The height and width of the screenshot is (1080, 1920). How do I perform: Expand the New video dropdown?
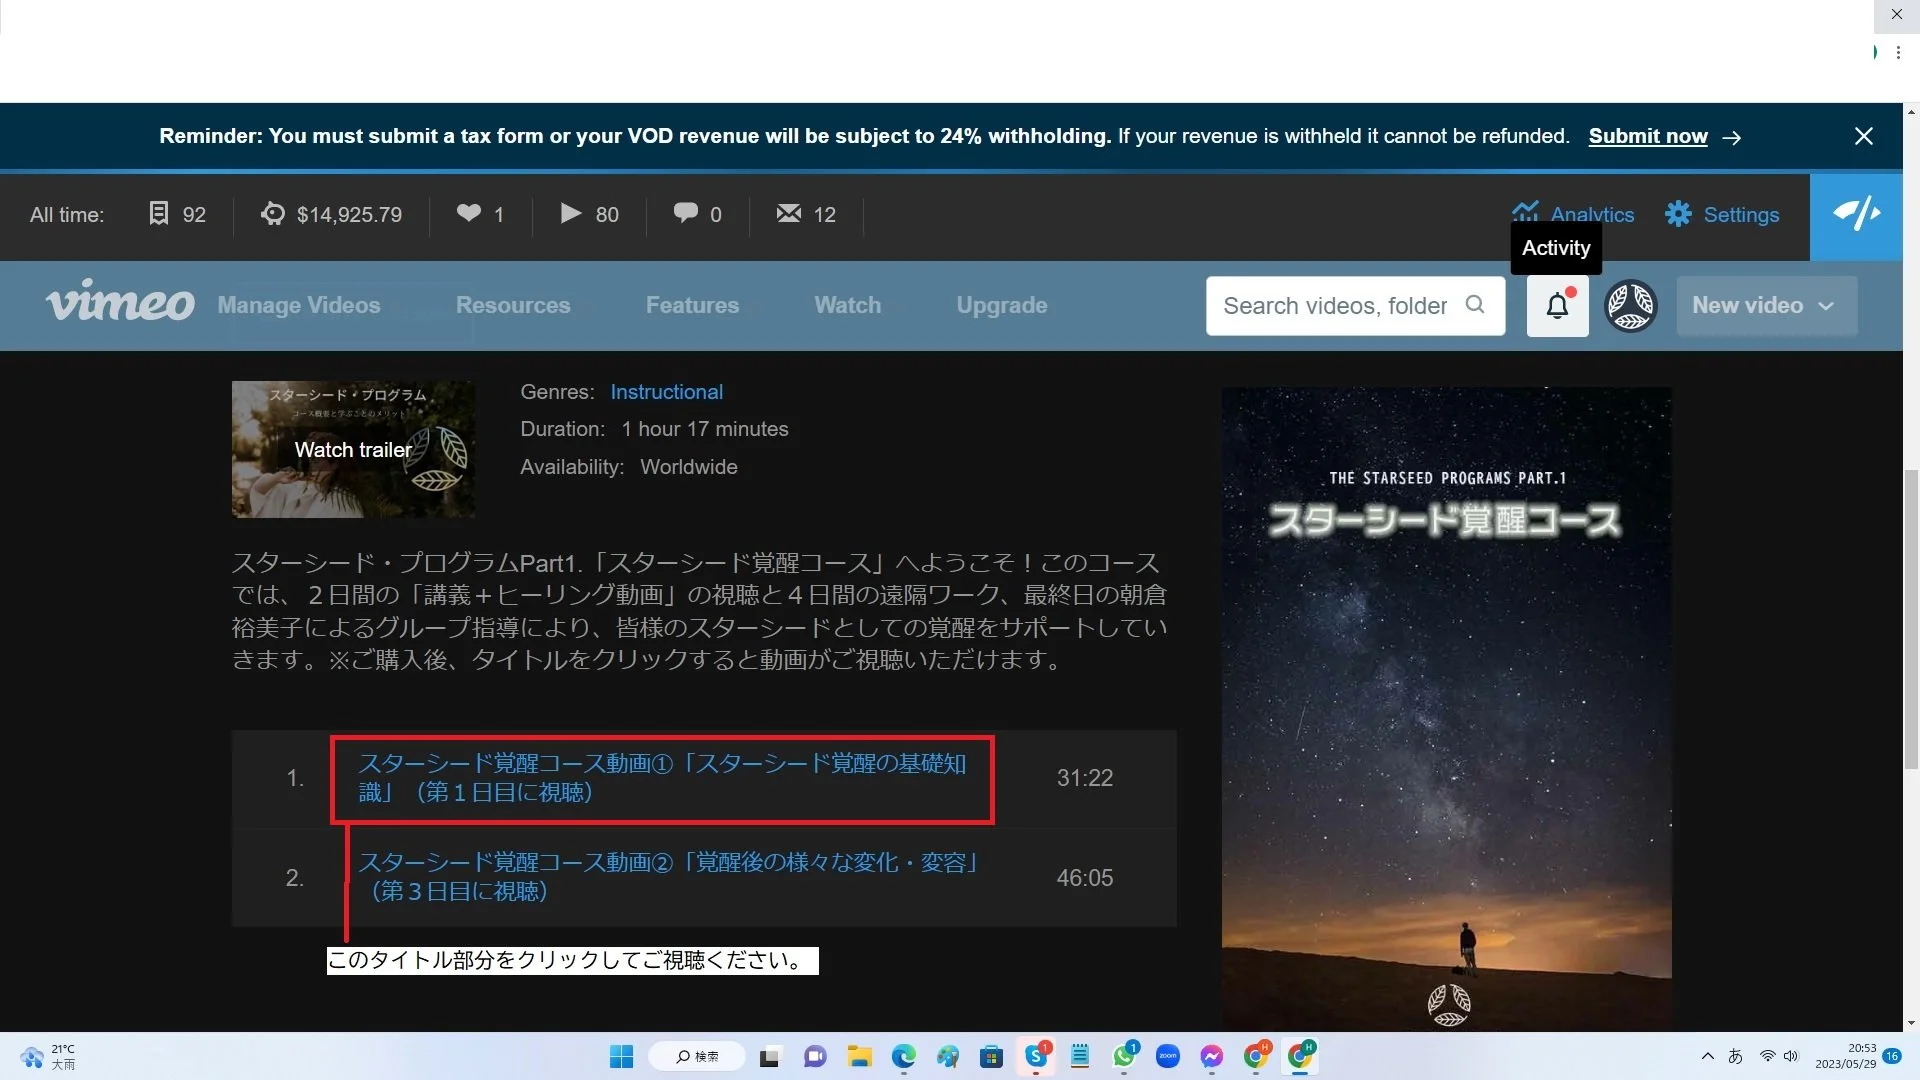[x=1766, y=306]
